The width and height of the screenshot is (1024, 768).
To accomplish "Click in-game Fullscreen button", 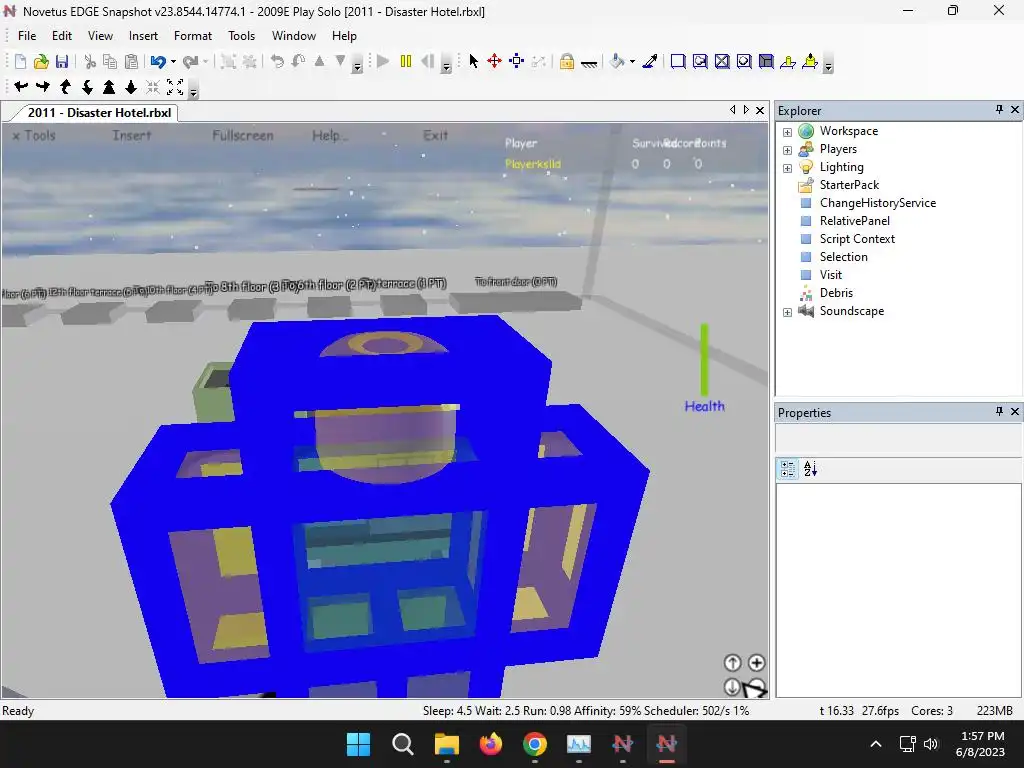I will coord(243,135).
